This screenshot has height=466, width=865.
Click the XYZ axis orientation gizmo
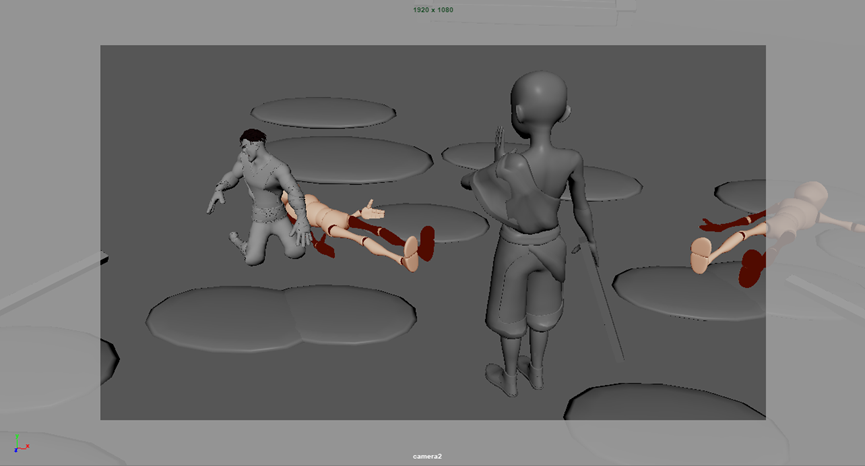coord(21,443)
